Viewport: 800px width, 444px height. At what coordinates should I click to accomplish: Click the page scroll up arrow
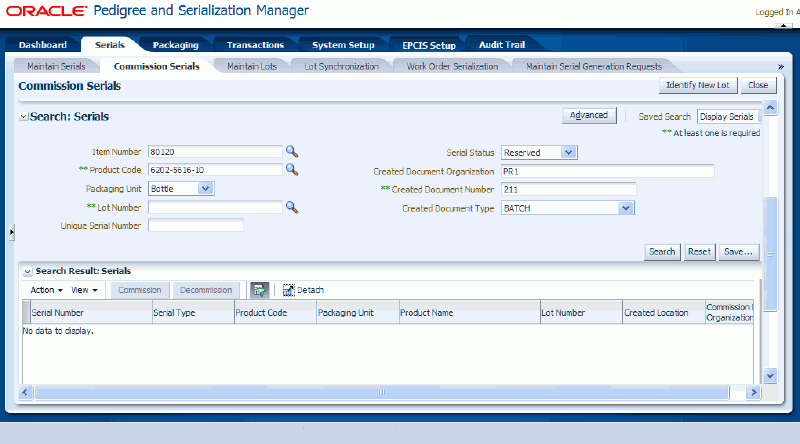tap(770, 108)
